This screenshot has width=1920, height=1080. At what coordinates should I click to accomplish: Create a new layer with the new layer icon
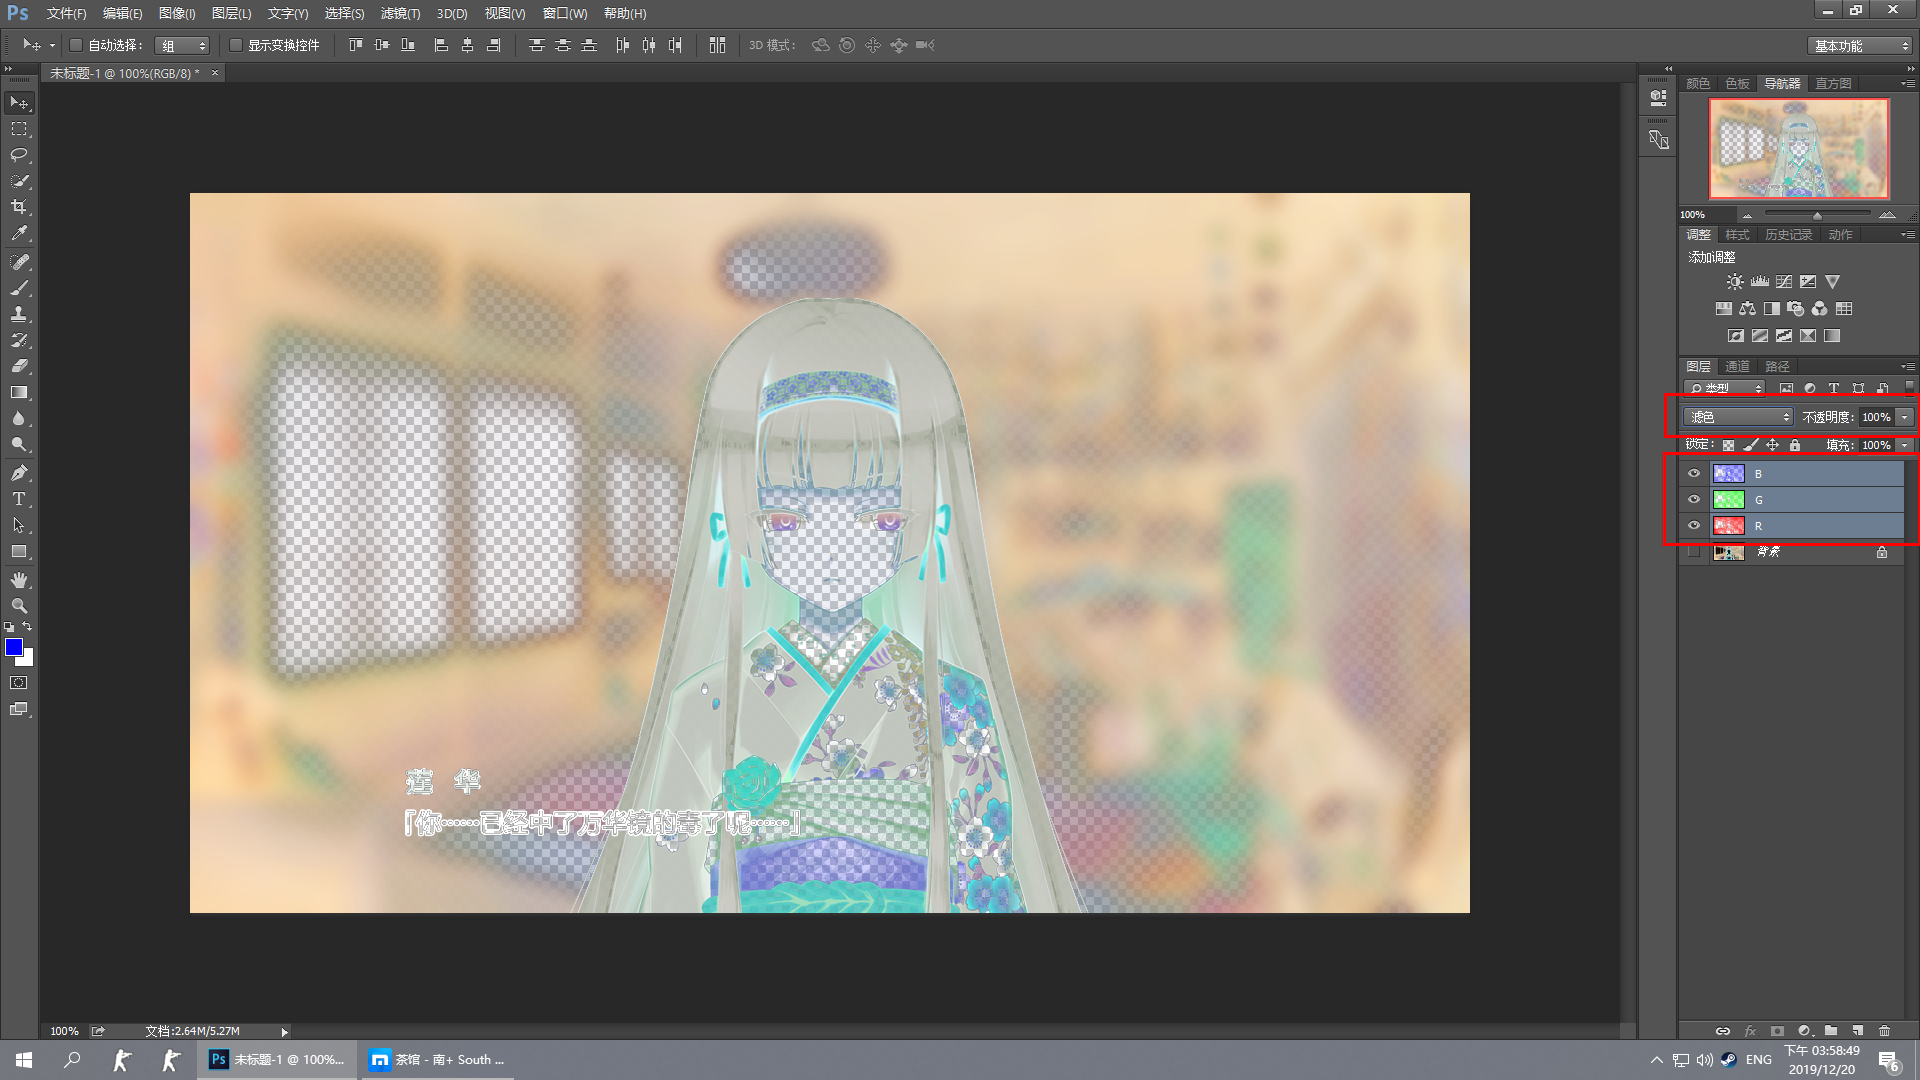[1858, 1030]
